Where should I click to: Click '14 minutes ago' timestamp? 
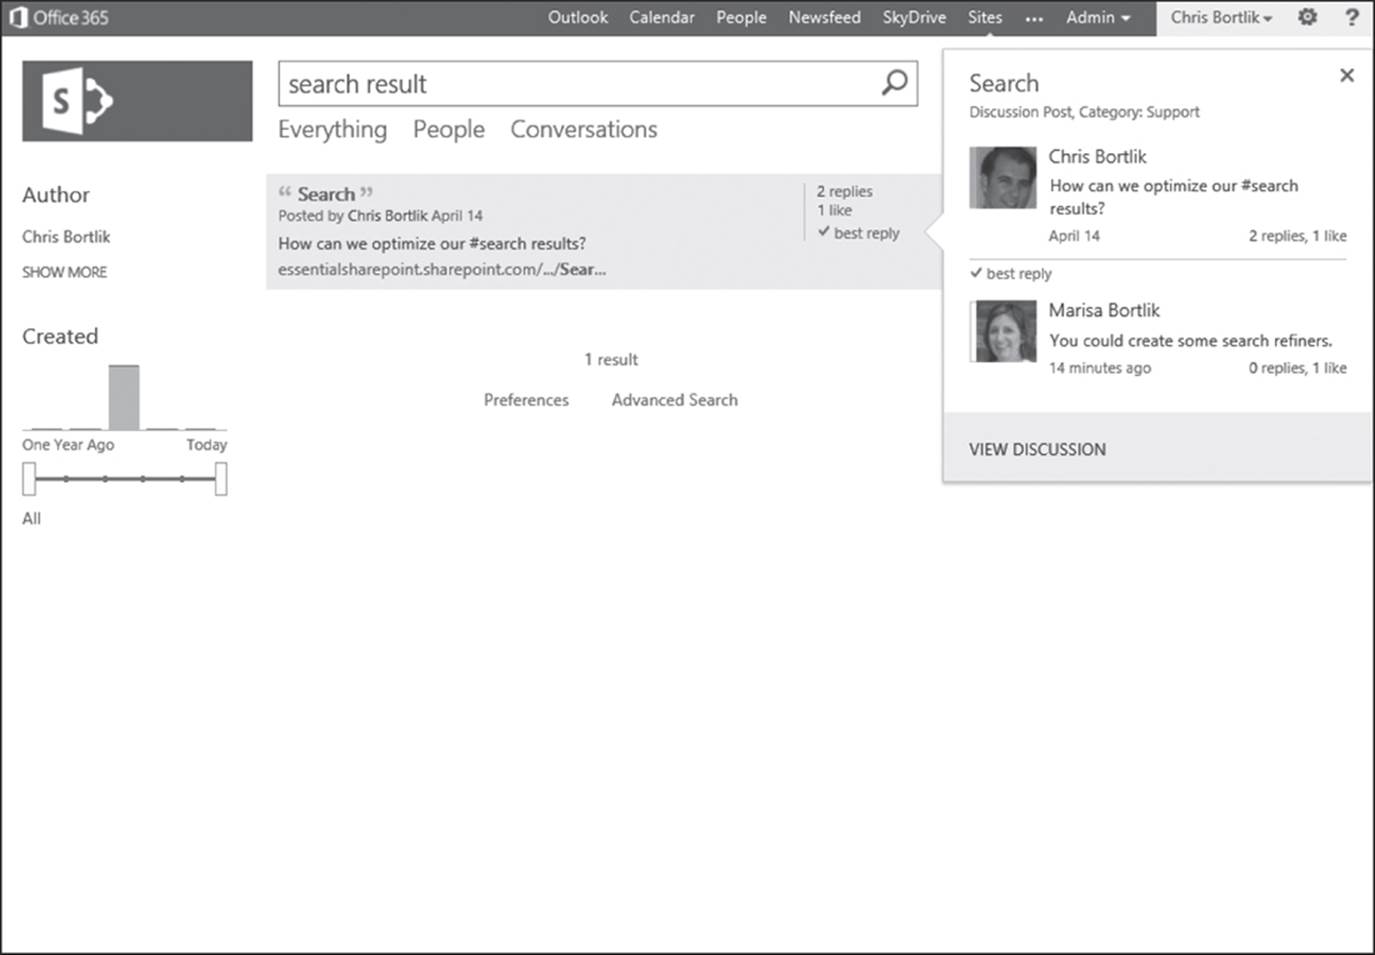tap(1100, 368)
